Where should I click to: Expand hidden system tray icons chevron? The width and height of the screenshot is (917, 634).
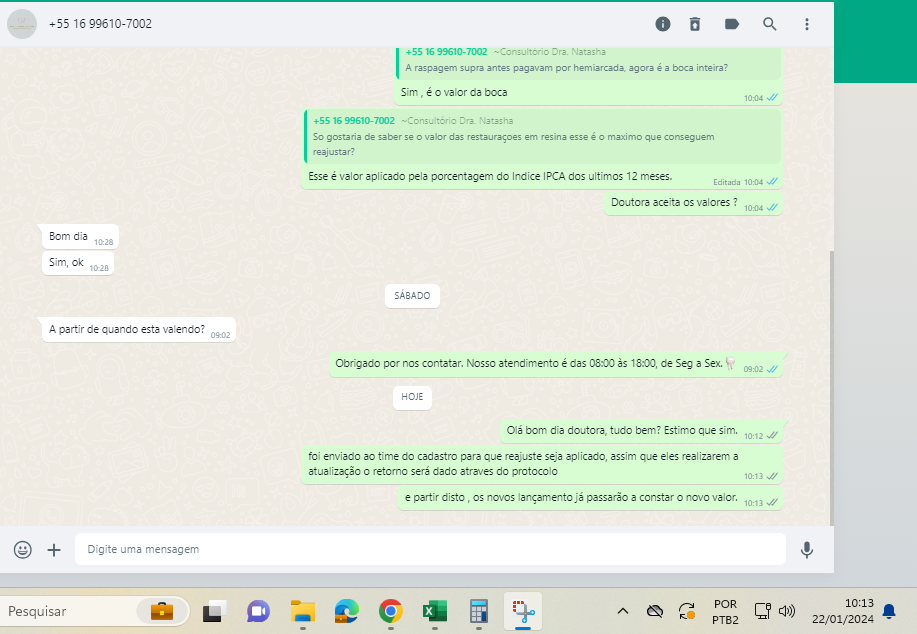pyautogui.click(x=623, y=612)
